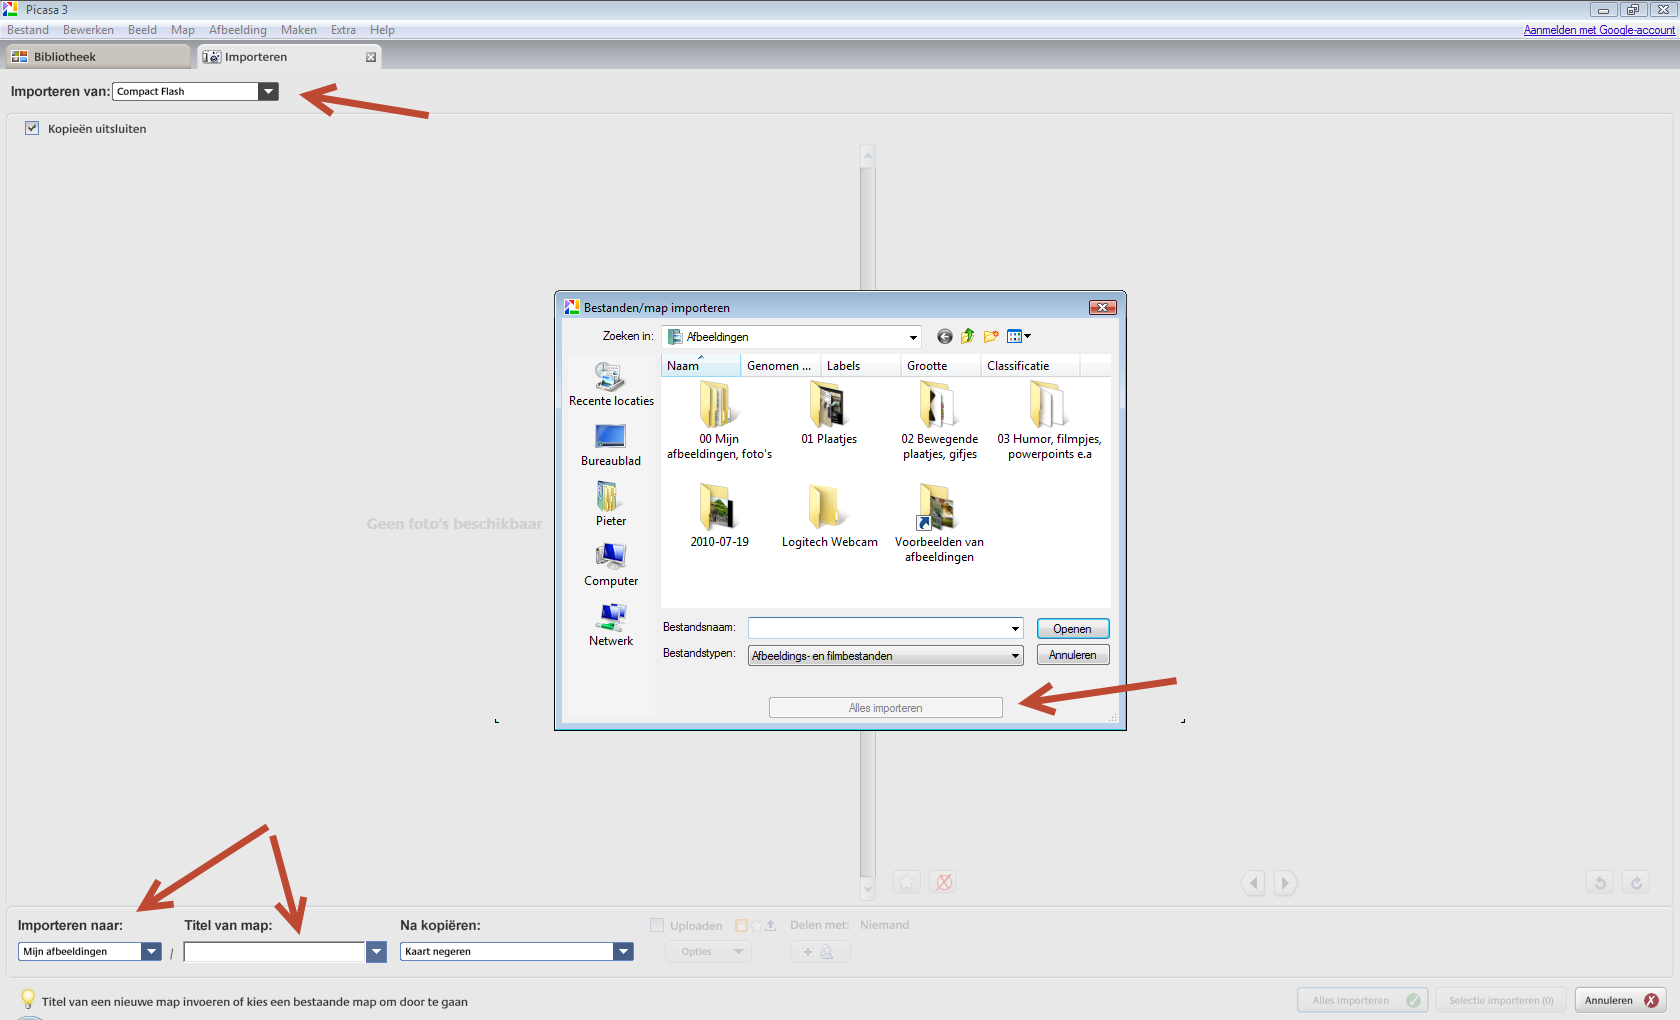Click the create new folder icon

click(x=991, y=337)
